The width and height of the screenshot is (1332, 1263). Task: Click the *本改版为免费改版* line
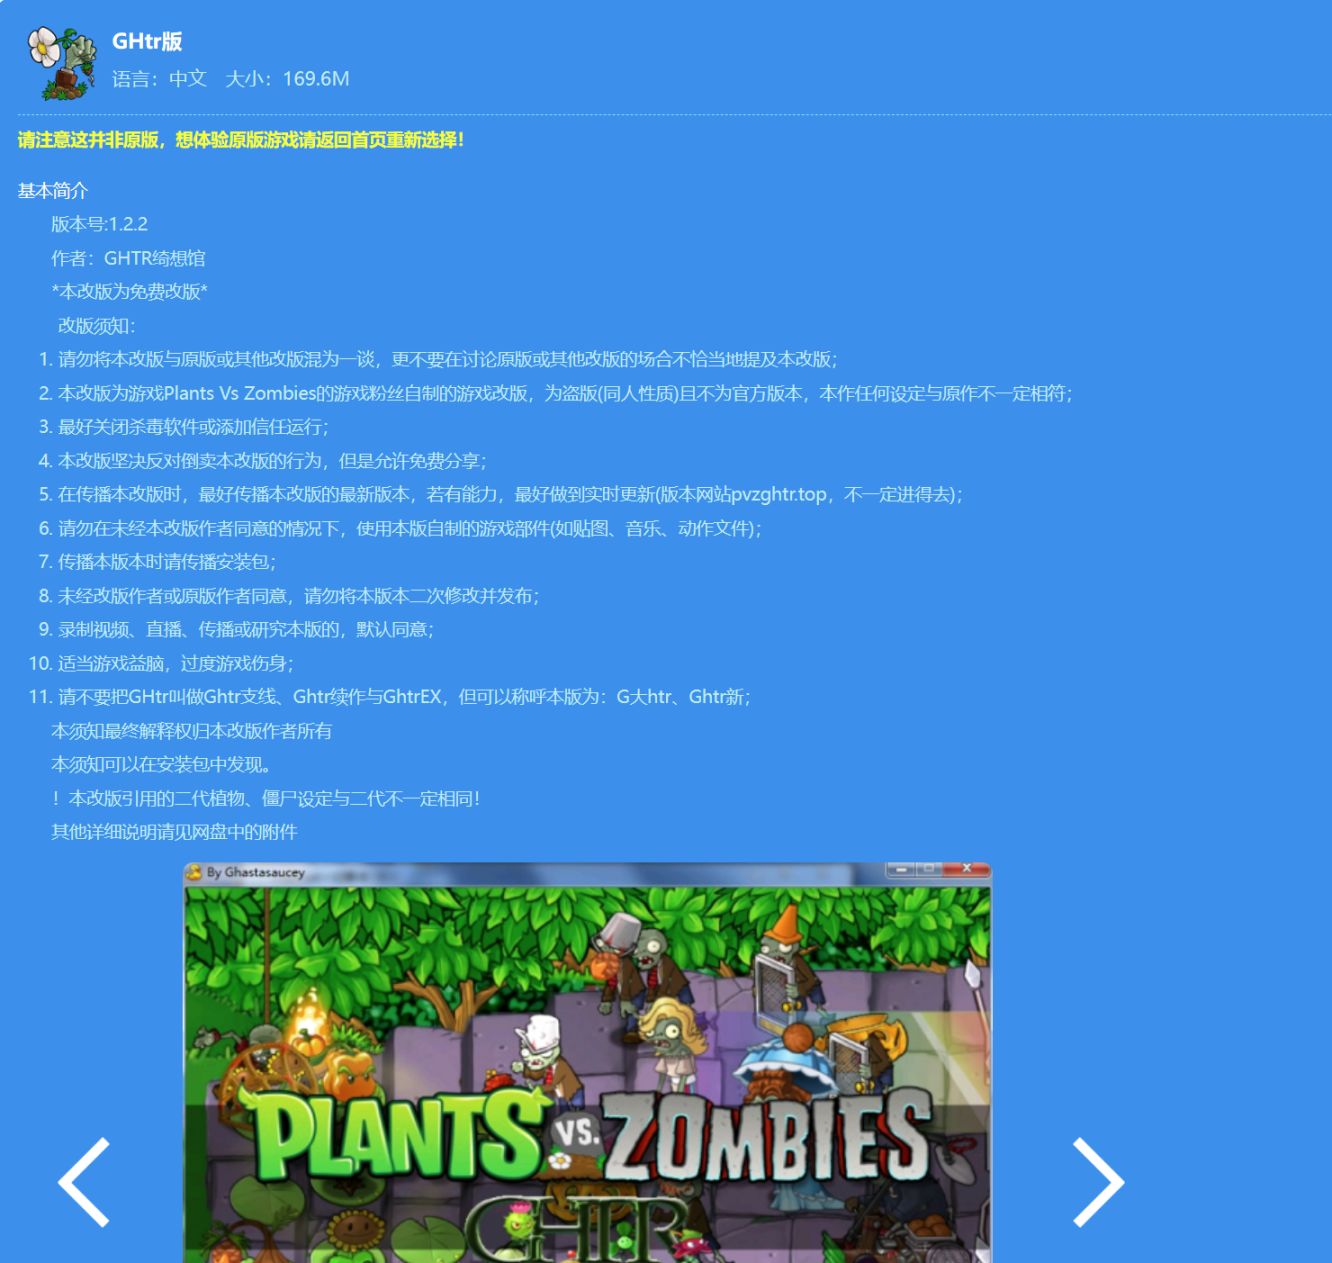tap(129, 292)
